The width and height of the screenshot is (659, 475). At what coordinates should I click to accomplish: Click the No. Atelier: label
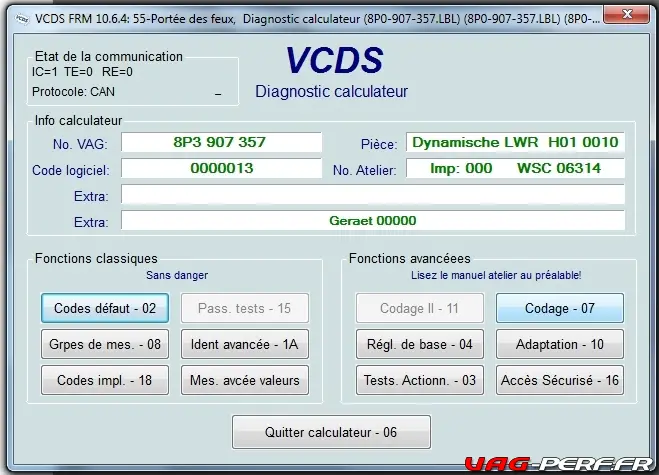(x=365, y=170)
